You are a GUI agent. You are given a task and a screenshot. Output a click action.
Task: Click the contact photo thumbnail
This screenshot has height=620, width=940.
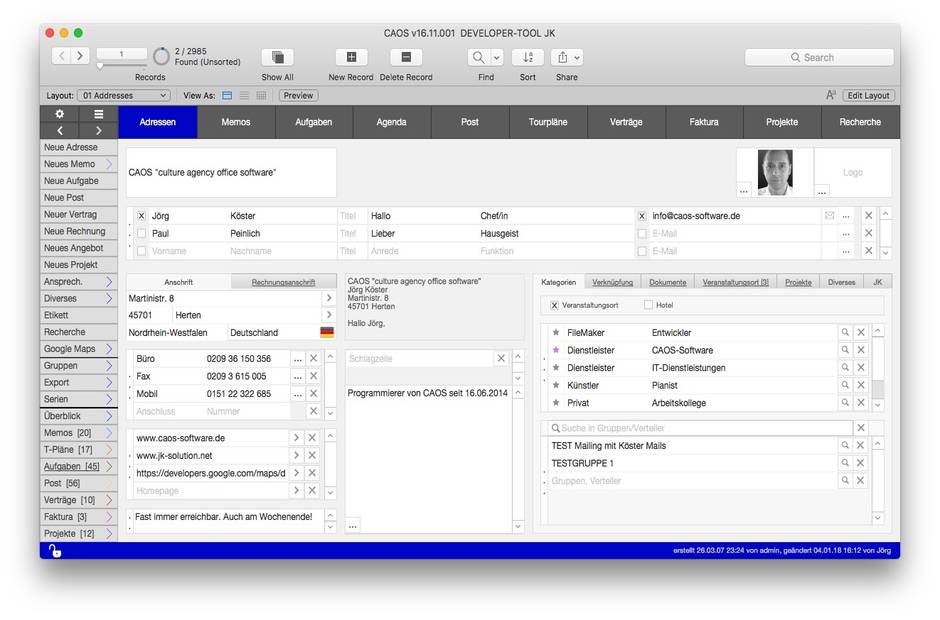point(775,173)
